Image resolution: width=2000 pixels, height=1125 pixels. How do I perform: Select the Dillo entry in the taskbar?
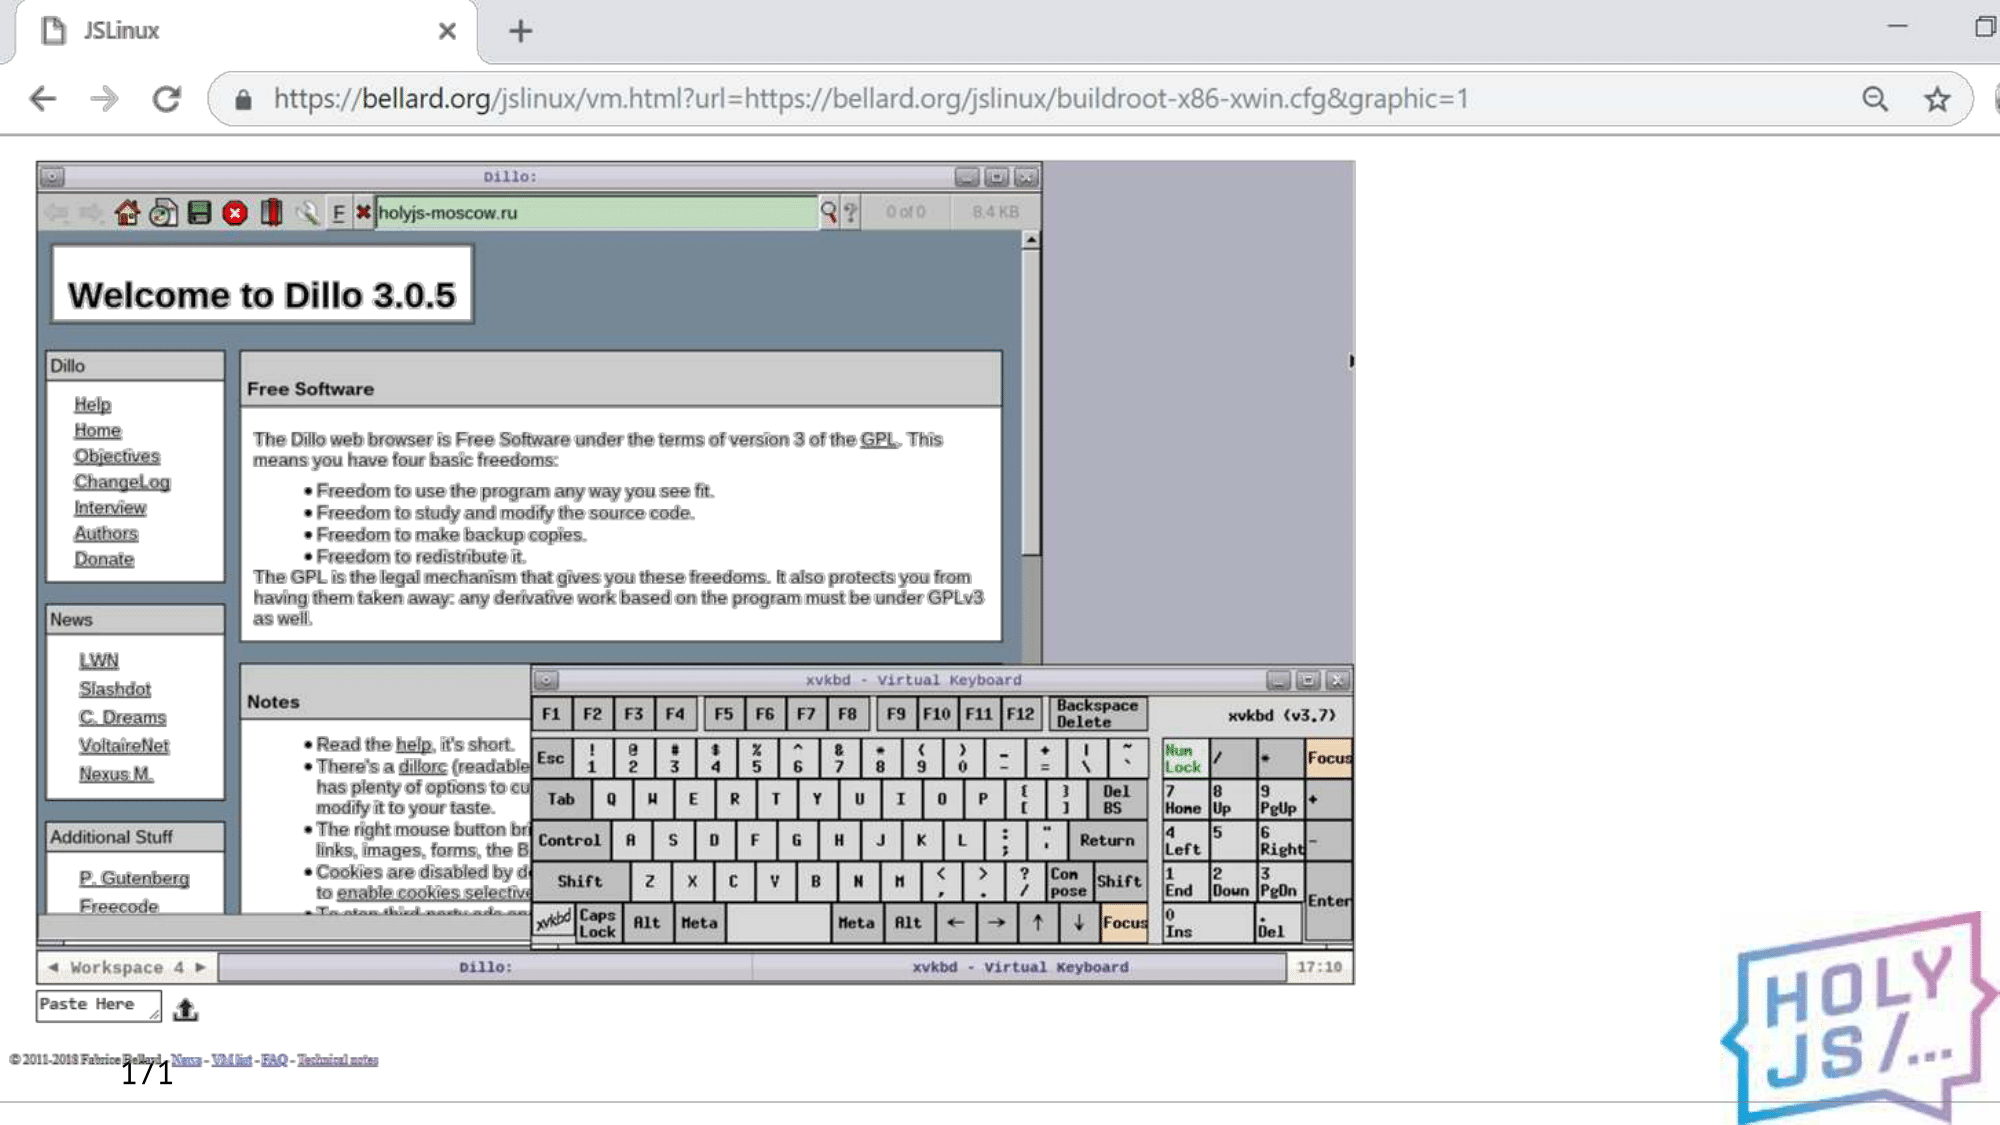click(x=485, y=967)
